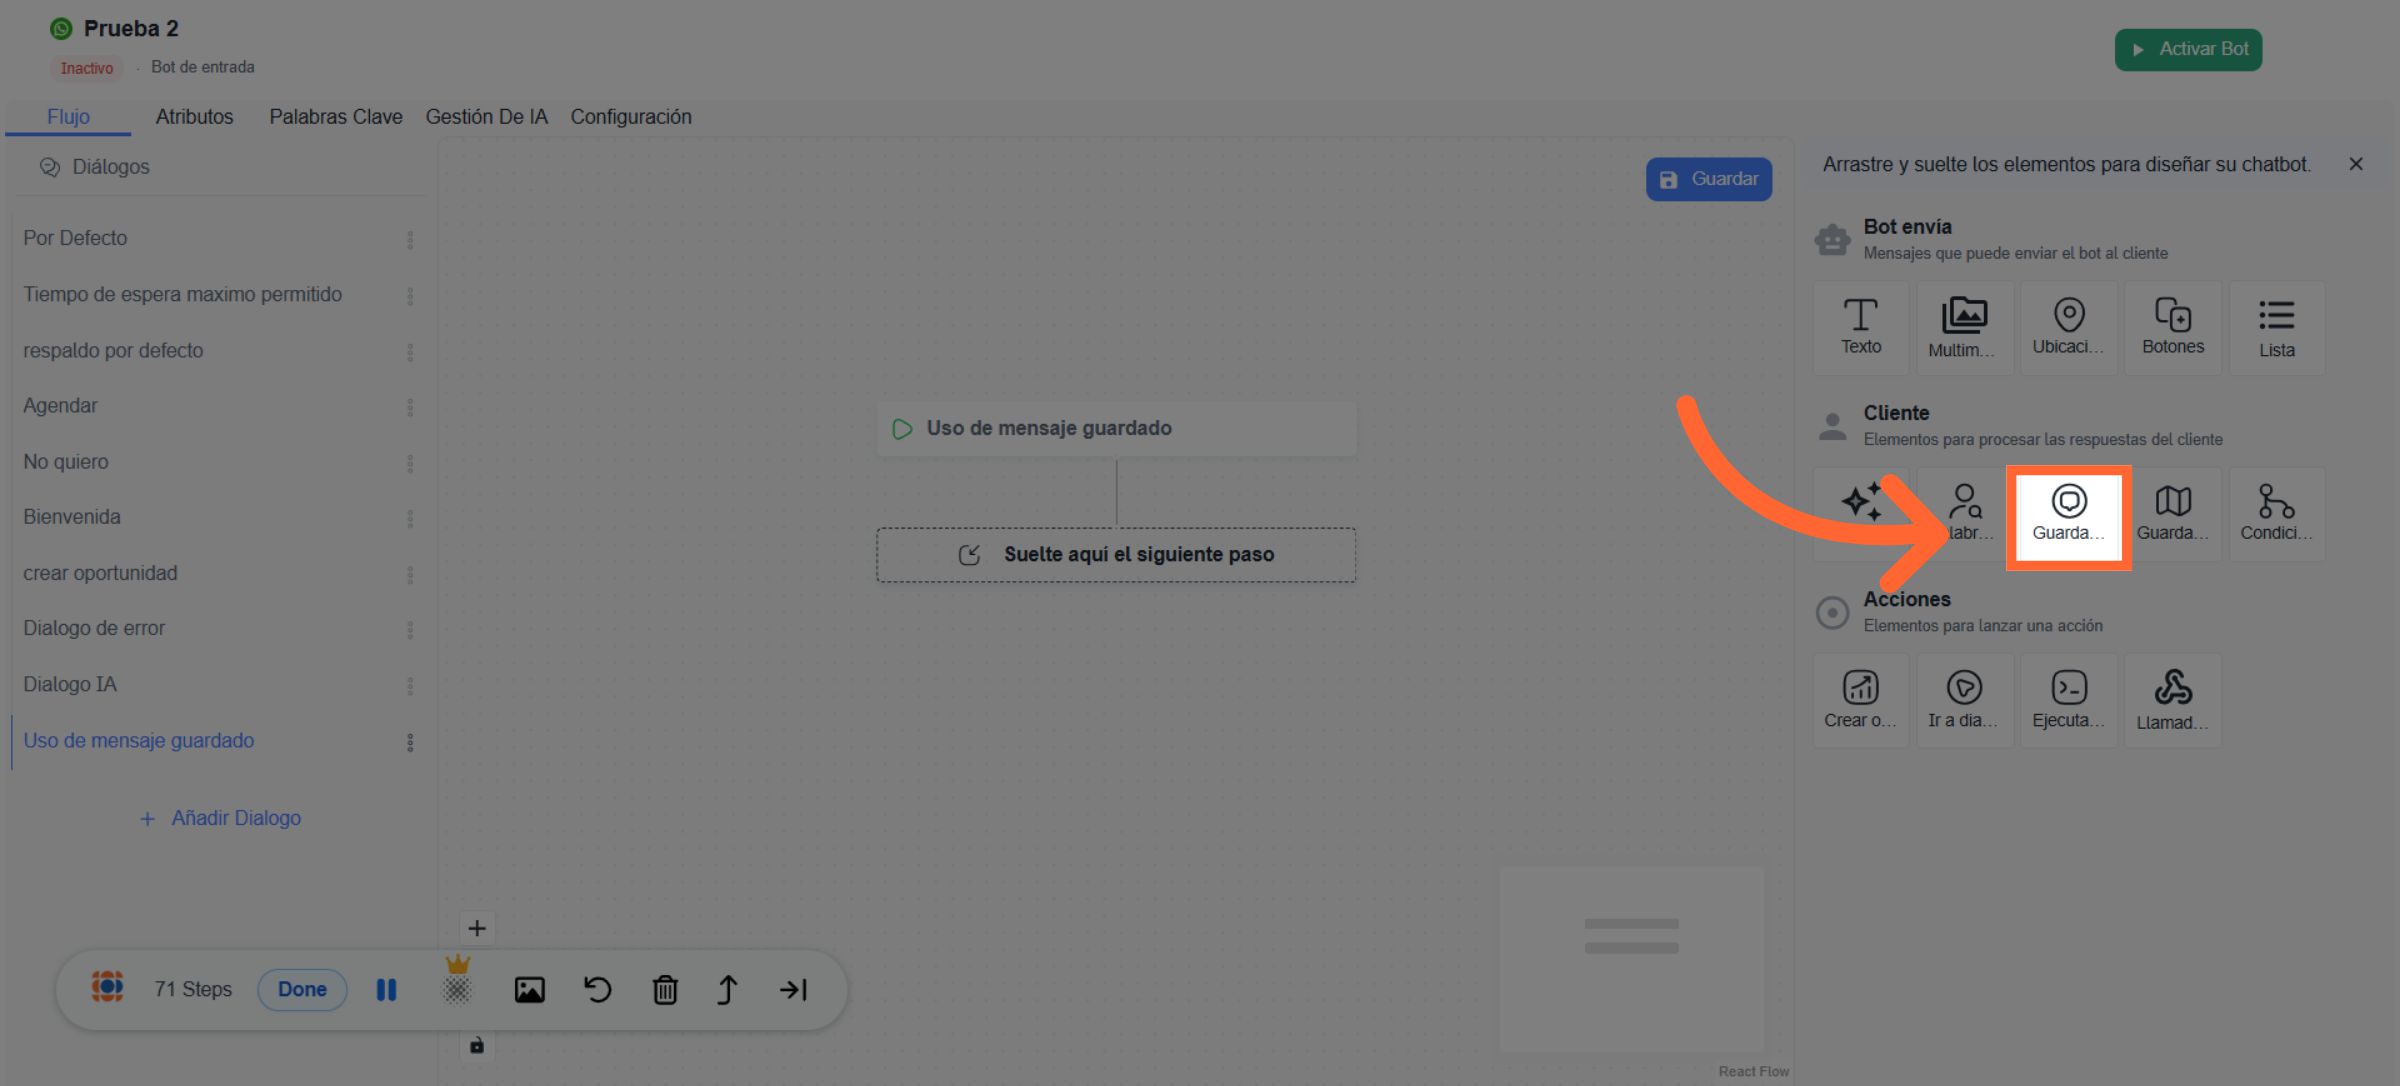Open options for Uso de mensaje guardado
This screenshot has height=1086, width=2400.
tap(410, 742)
